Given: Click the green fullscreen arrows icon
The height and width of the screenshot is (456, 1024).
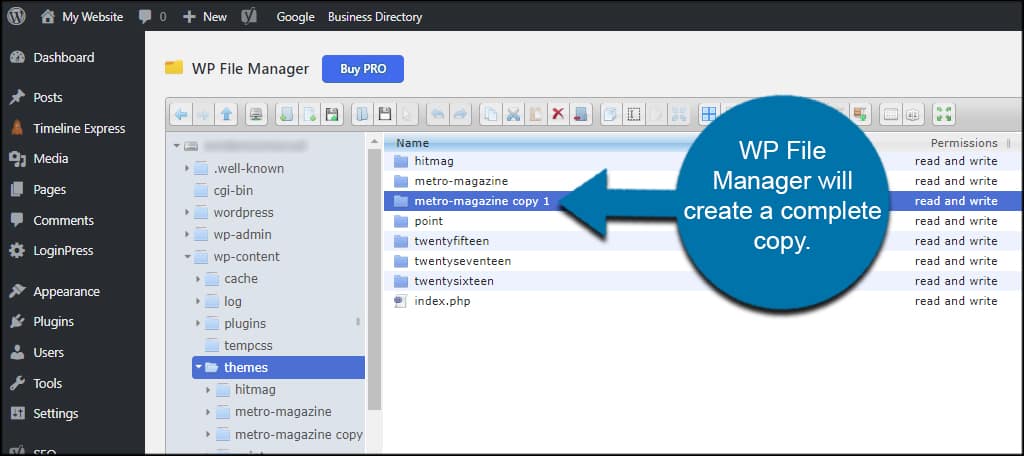Looking at the screenshot, I should 942,114.
